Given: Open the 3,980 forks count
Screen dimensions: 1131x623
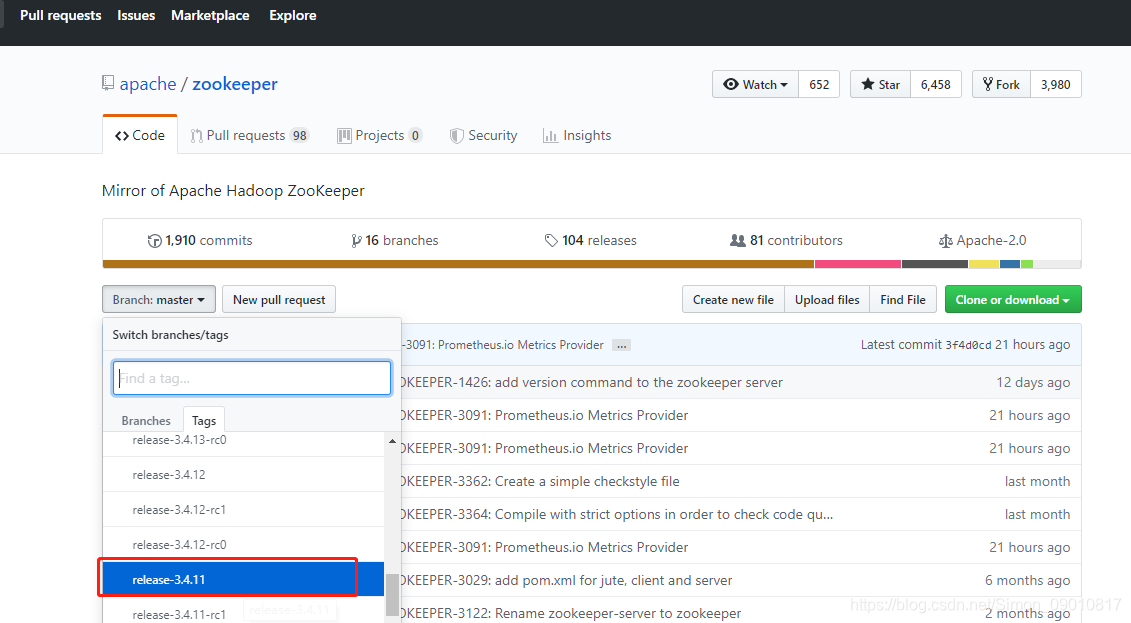Looking at the screenshot, I should click(x=1055, y=84).
